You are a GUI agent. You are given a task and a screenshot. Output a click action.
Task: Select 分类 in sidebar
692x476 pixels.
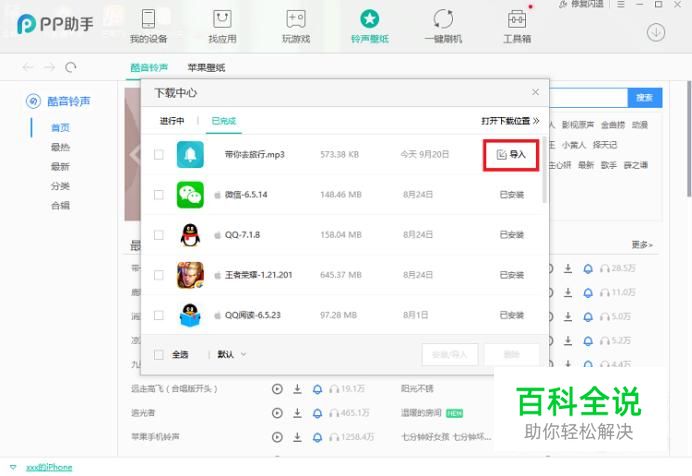(x=60, y=186)
